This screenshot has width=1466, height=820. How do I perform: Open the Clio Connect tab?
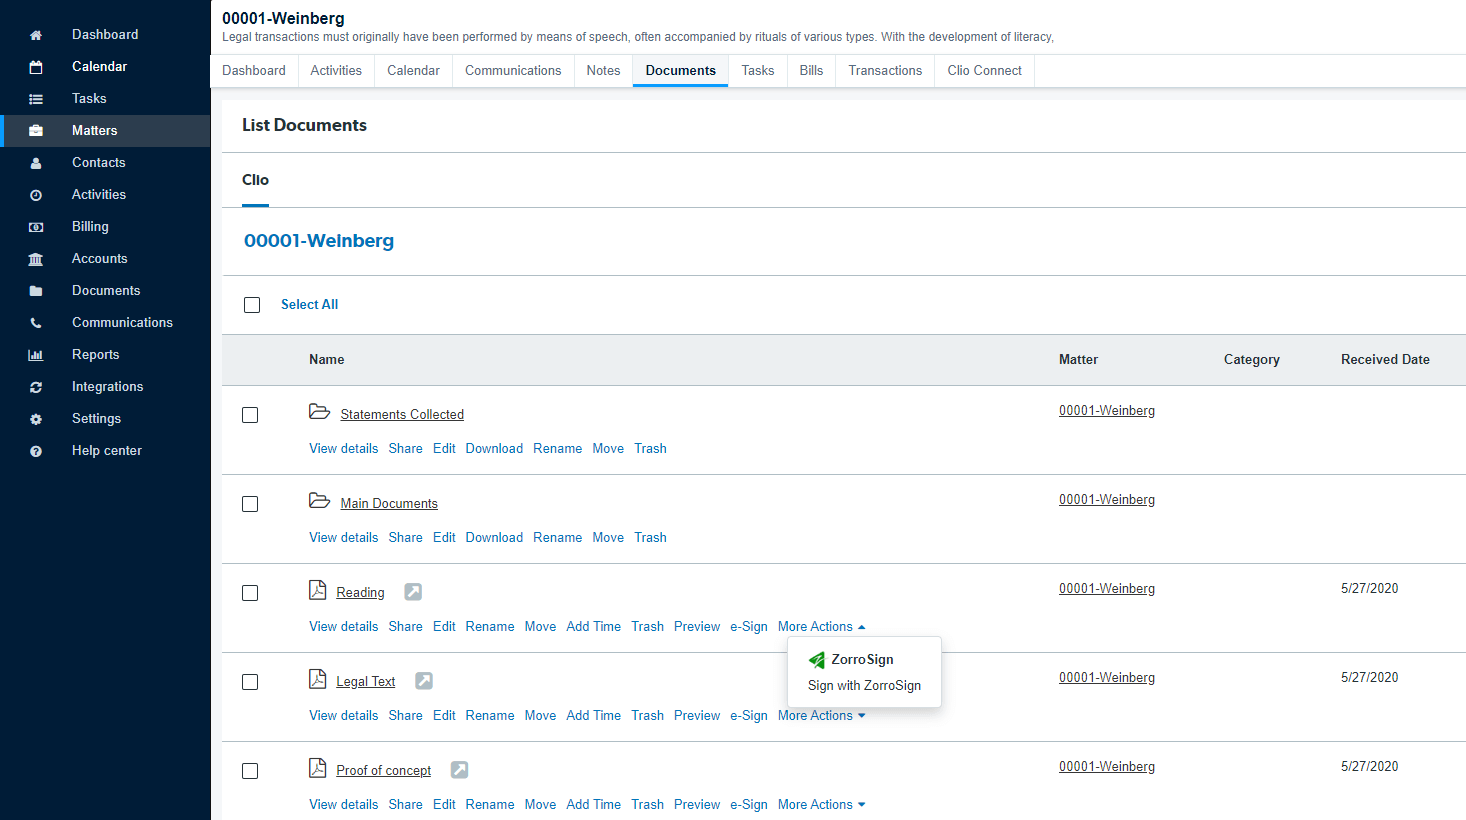pos(985,71)
